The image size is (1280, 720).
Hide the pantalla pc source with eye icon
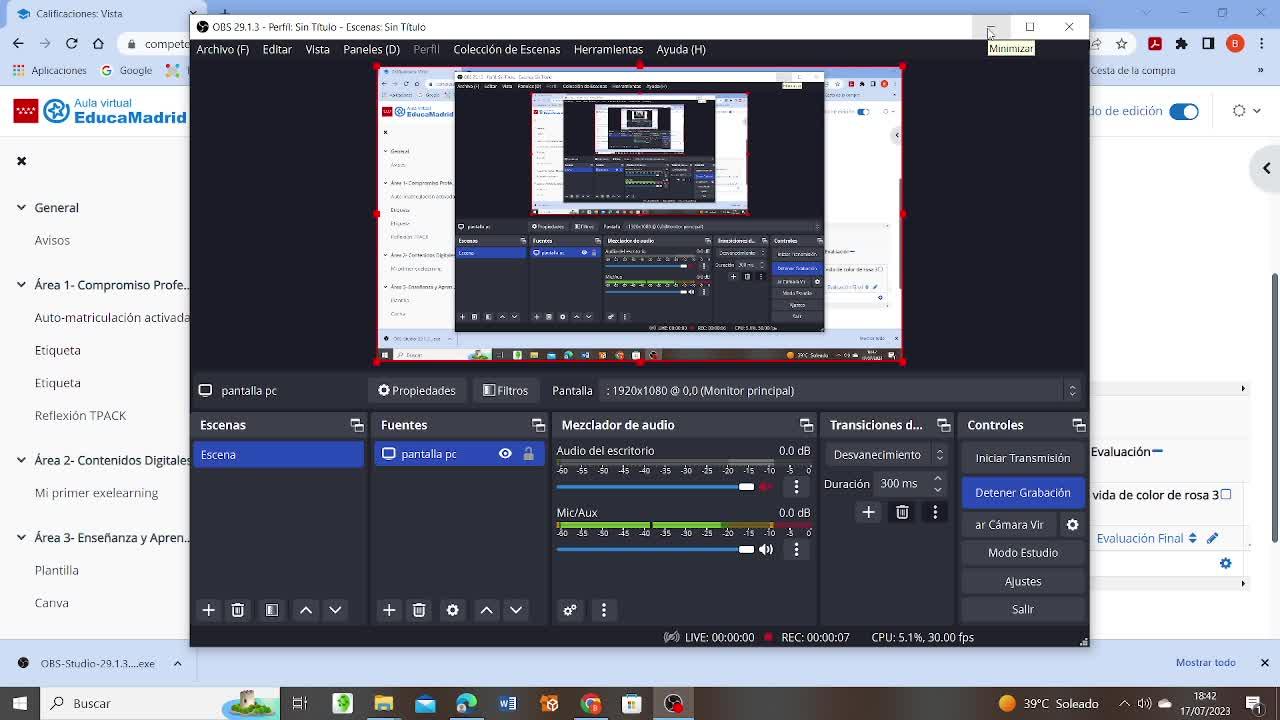[x=505, y=454]
